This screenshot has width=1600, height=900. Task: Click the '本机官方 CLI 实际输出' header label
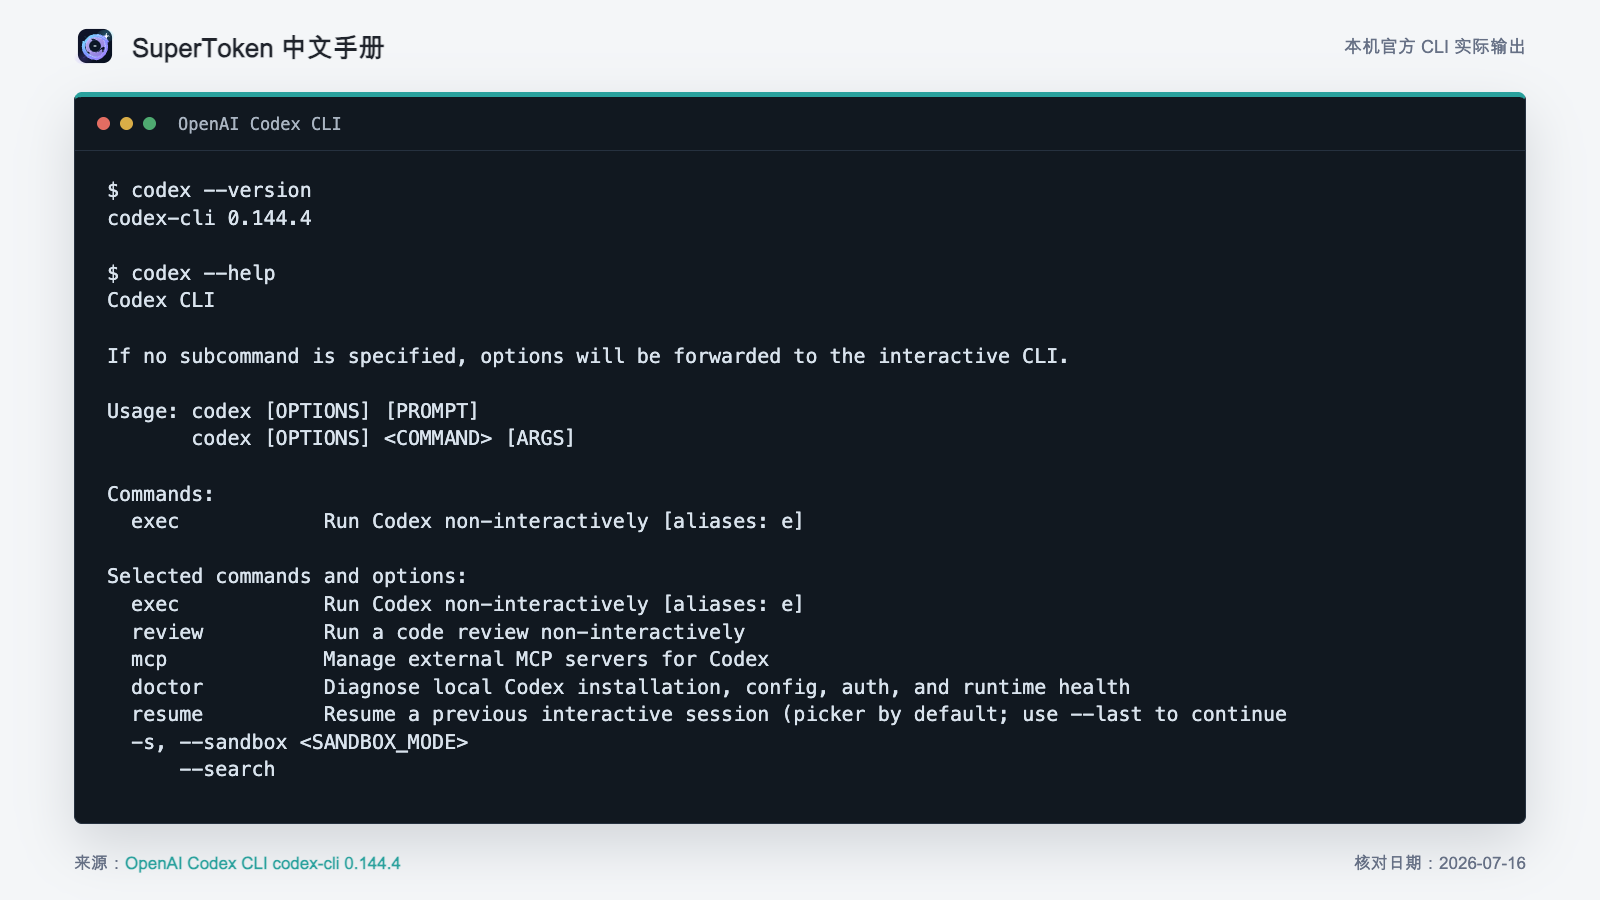pyautogui.click(x=1434, y=47)
